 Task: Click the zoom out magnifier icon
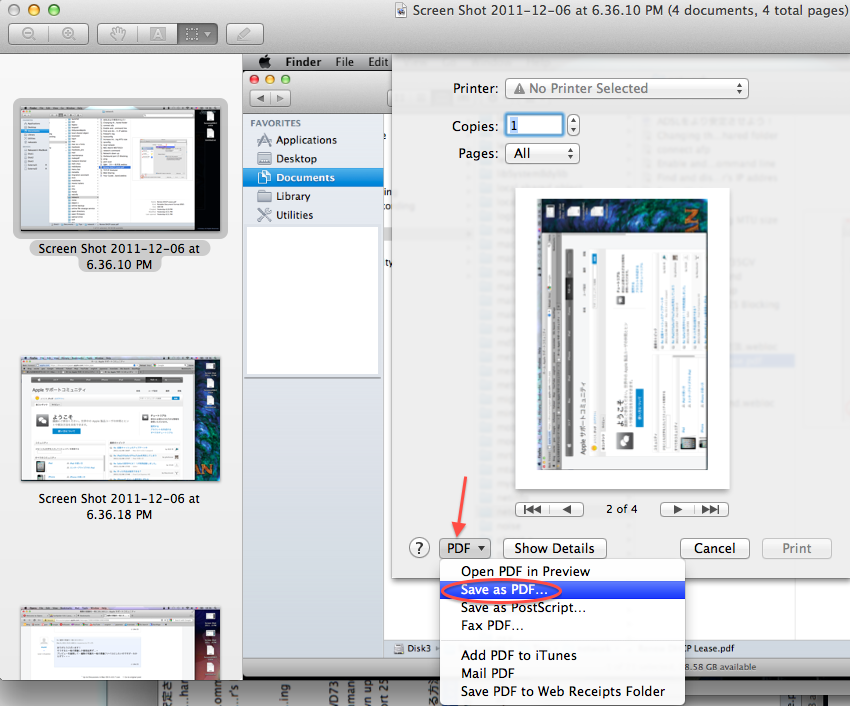point(29,34)
